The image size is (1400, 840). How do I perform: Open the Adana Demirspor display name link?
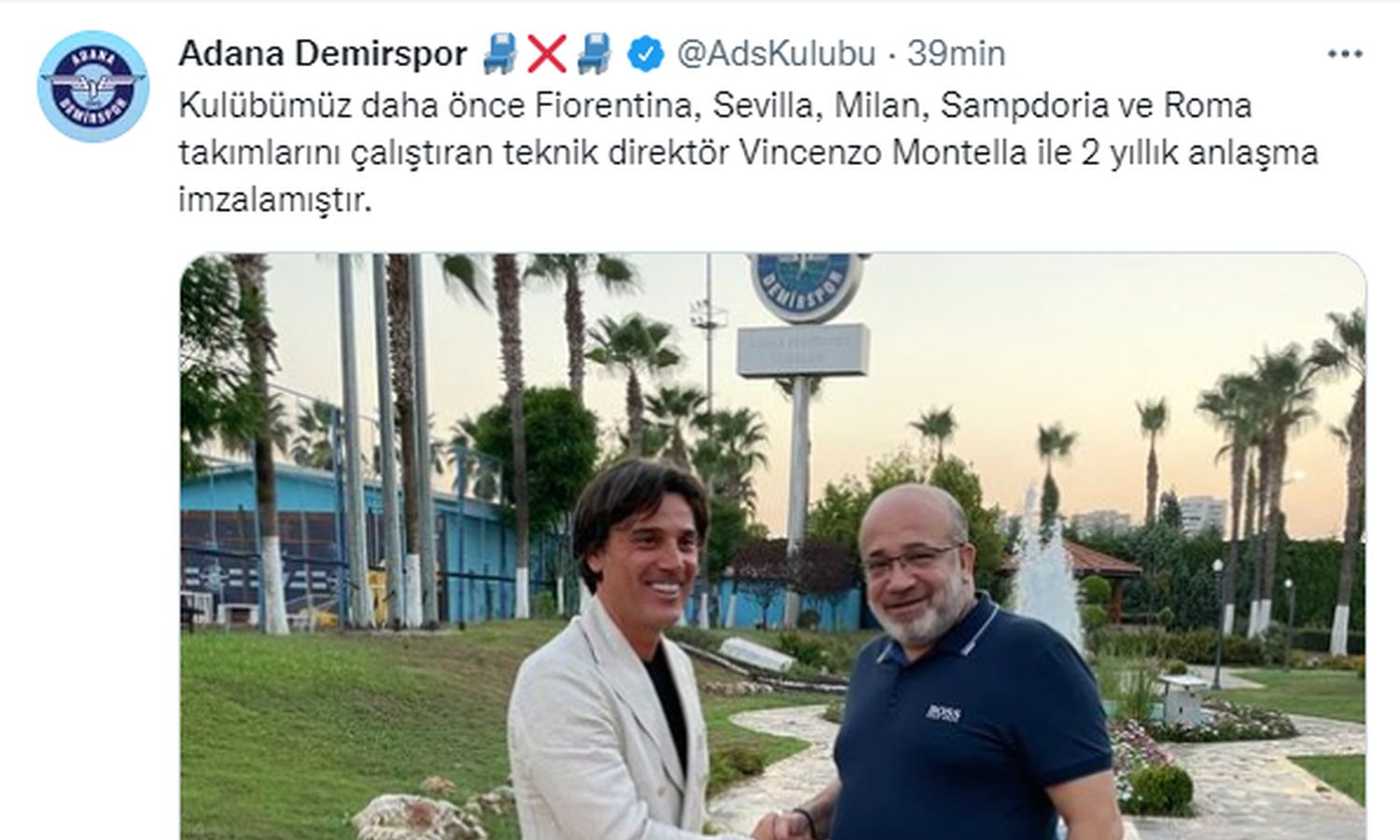(x=322, y=54)
